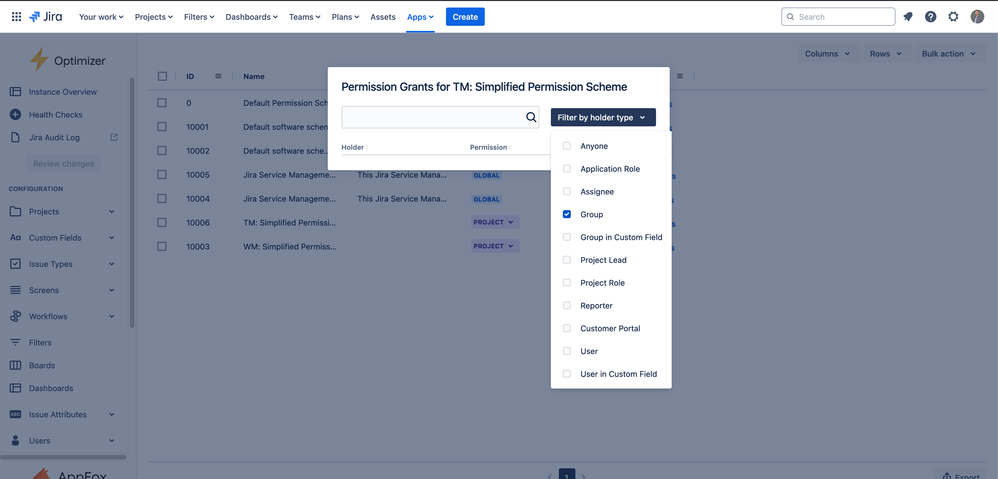Viewport: 998px width, 479px height.
Task: Check the Assignee holder type
Action: pyautogui.click(x=566, y=191)
